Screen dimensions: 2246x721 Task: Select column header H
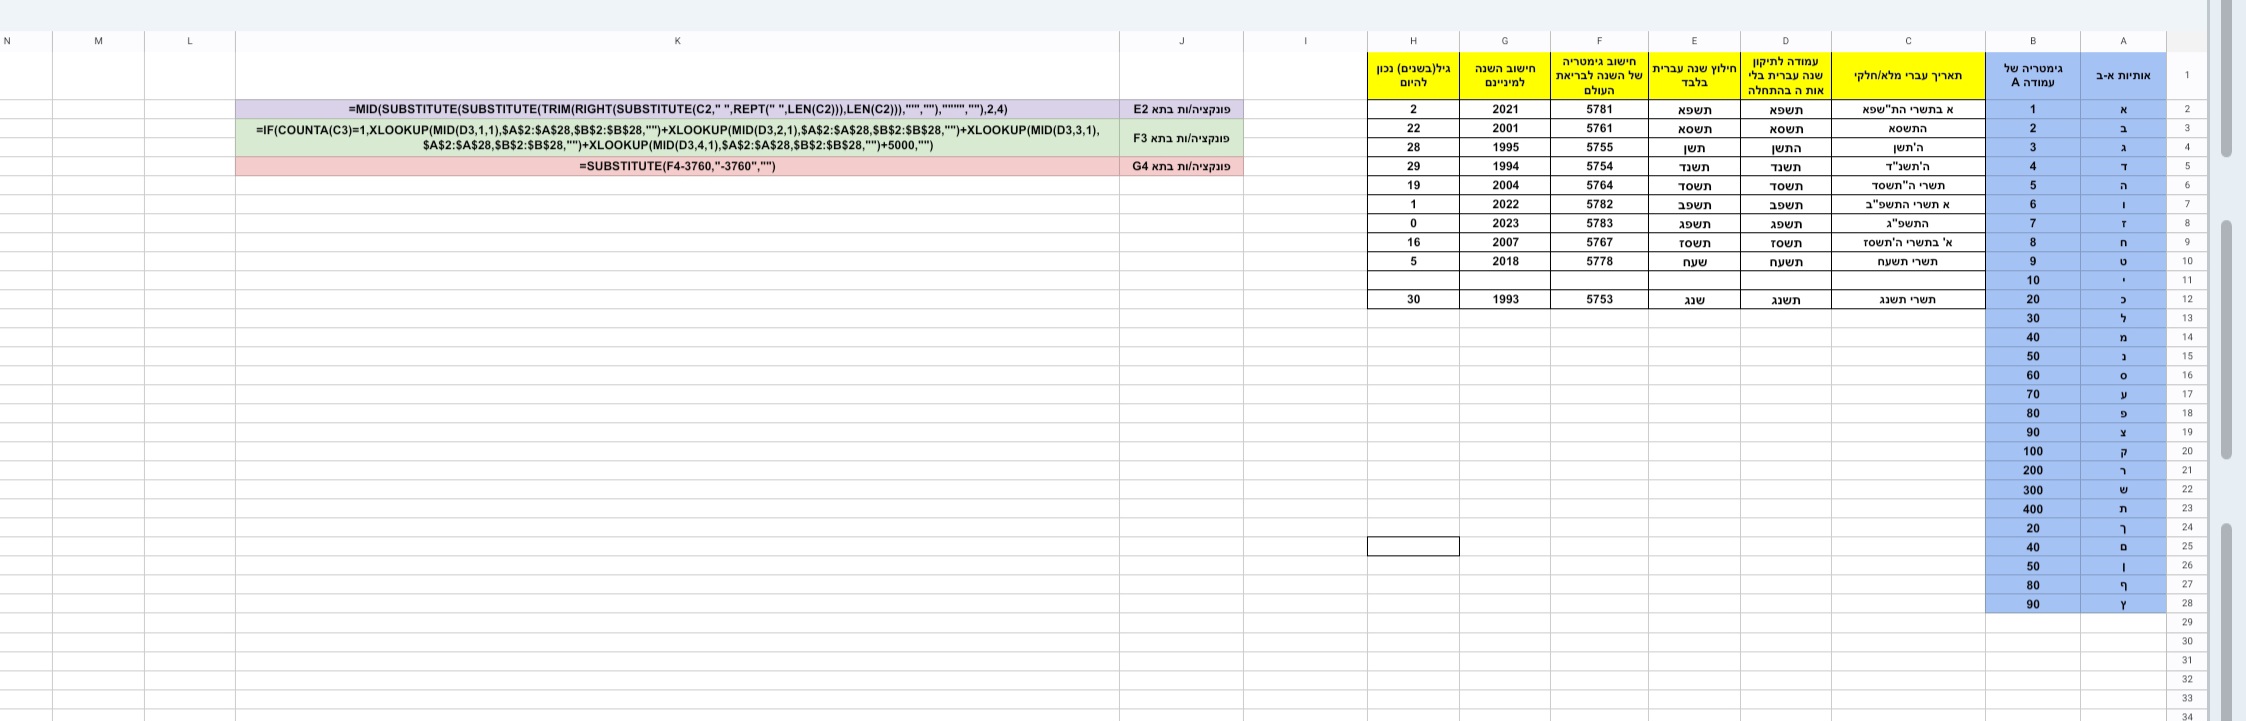click(1413, 41)
